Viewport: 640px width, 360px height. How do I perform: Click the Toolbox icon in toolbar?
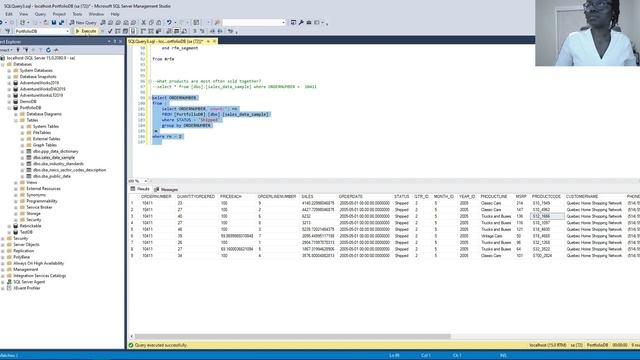(309, 22)
